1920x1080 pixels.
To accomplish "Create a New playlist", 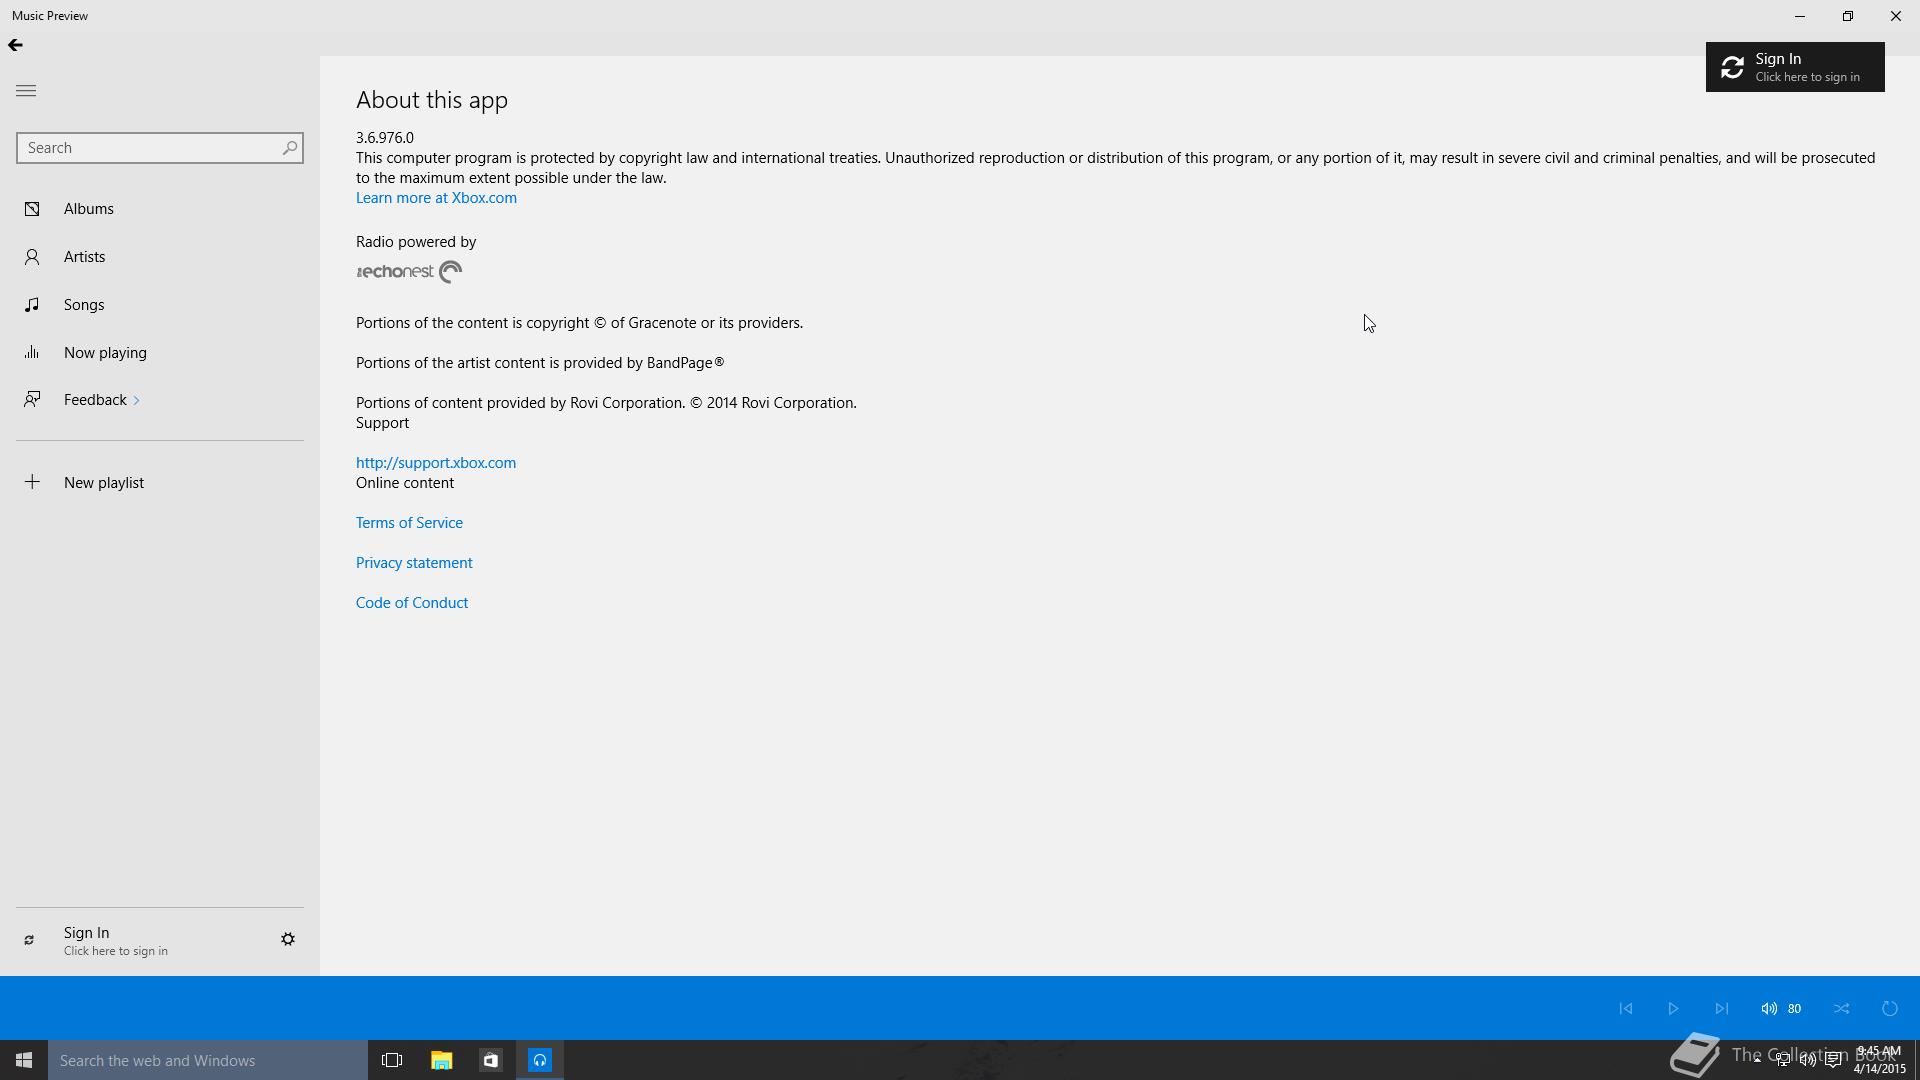I will (x=160, y=483).
